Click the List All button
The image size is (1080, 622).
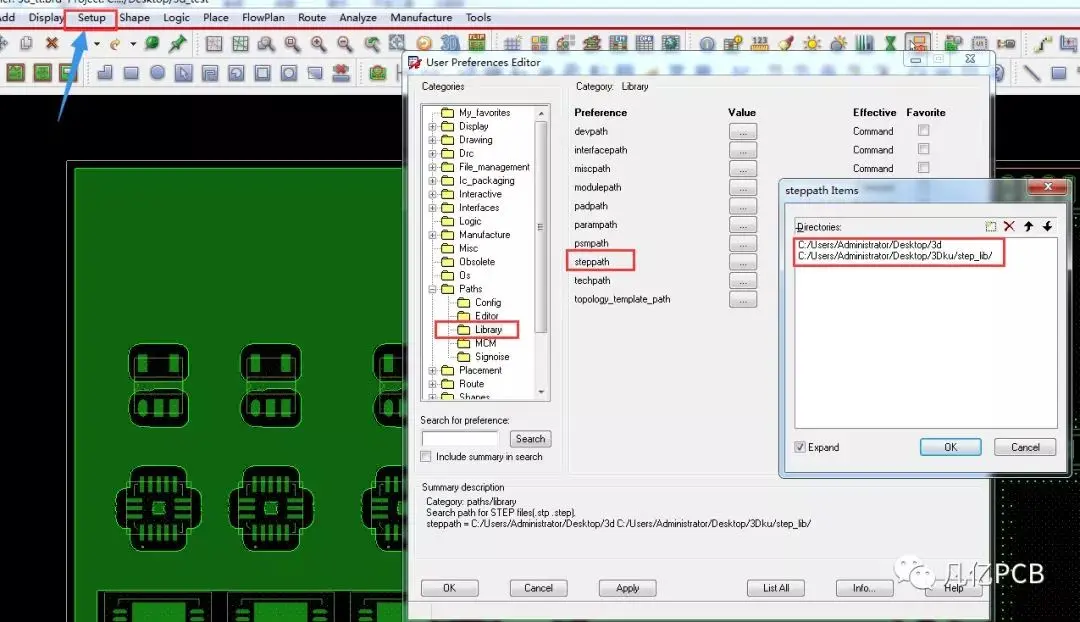coord(776,588)
